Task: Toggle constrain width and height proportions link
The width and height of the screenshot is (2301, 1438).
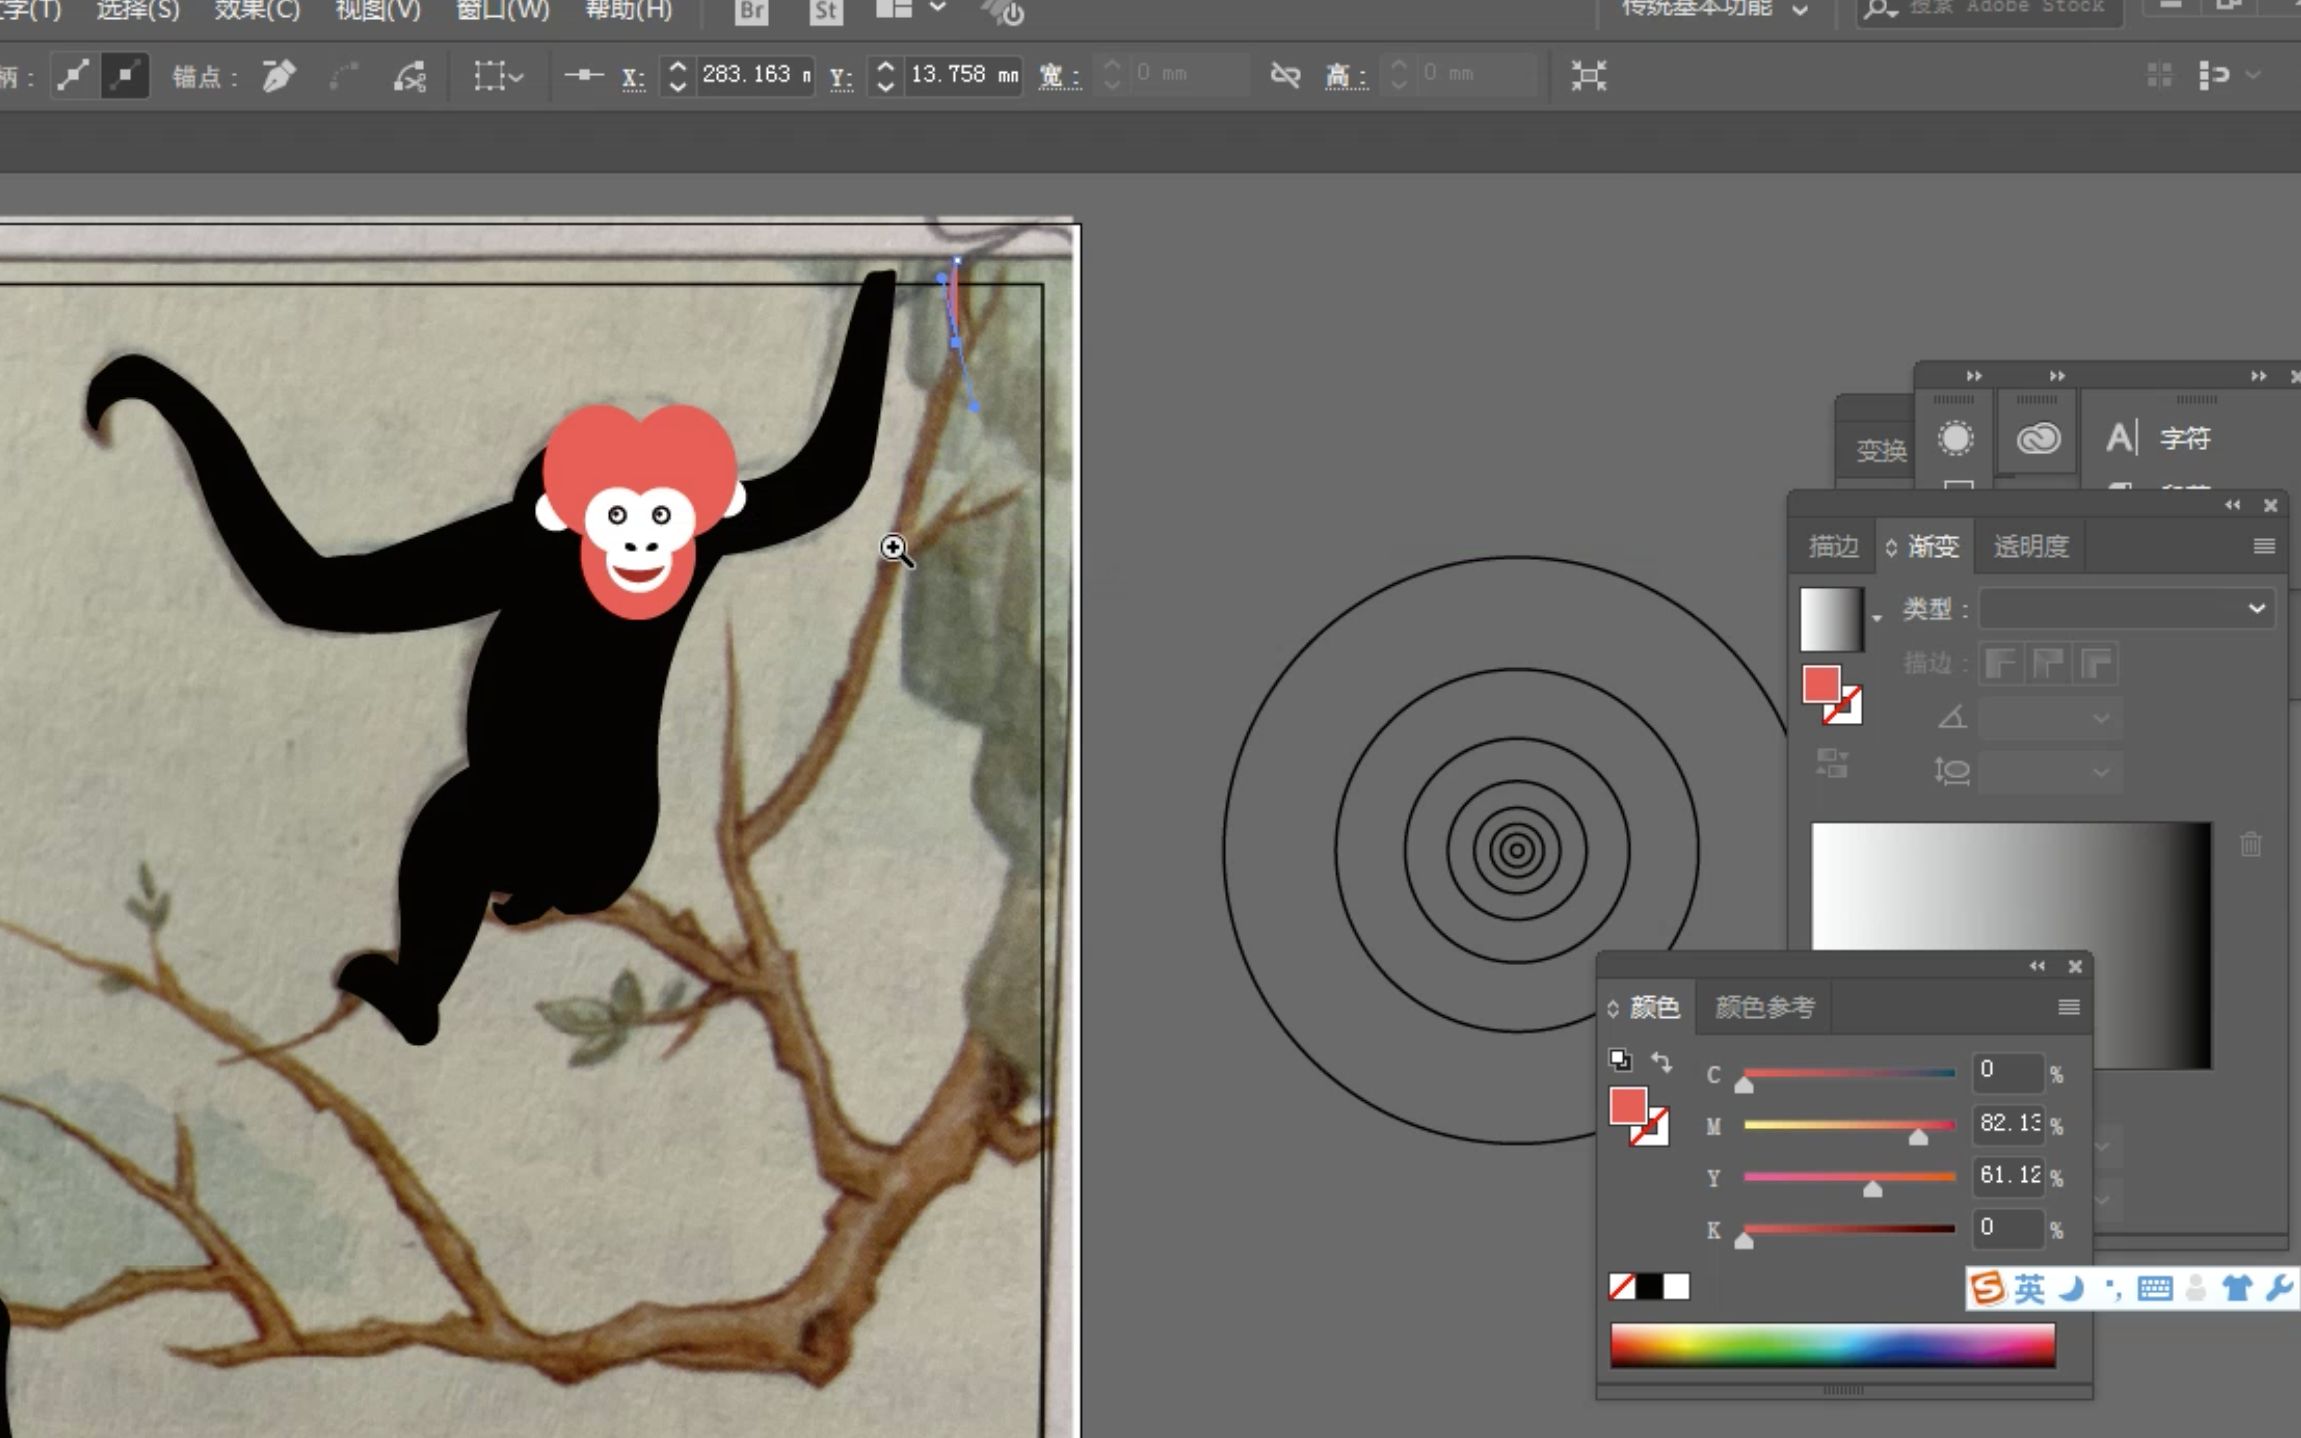Action: [1285, 76]
